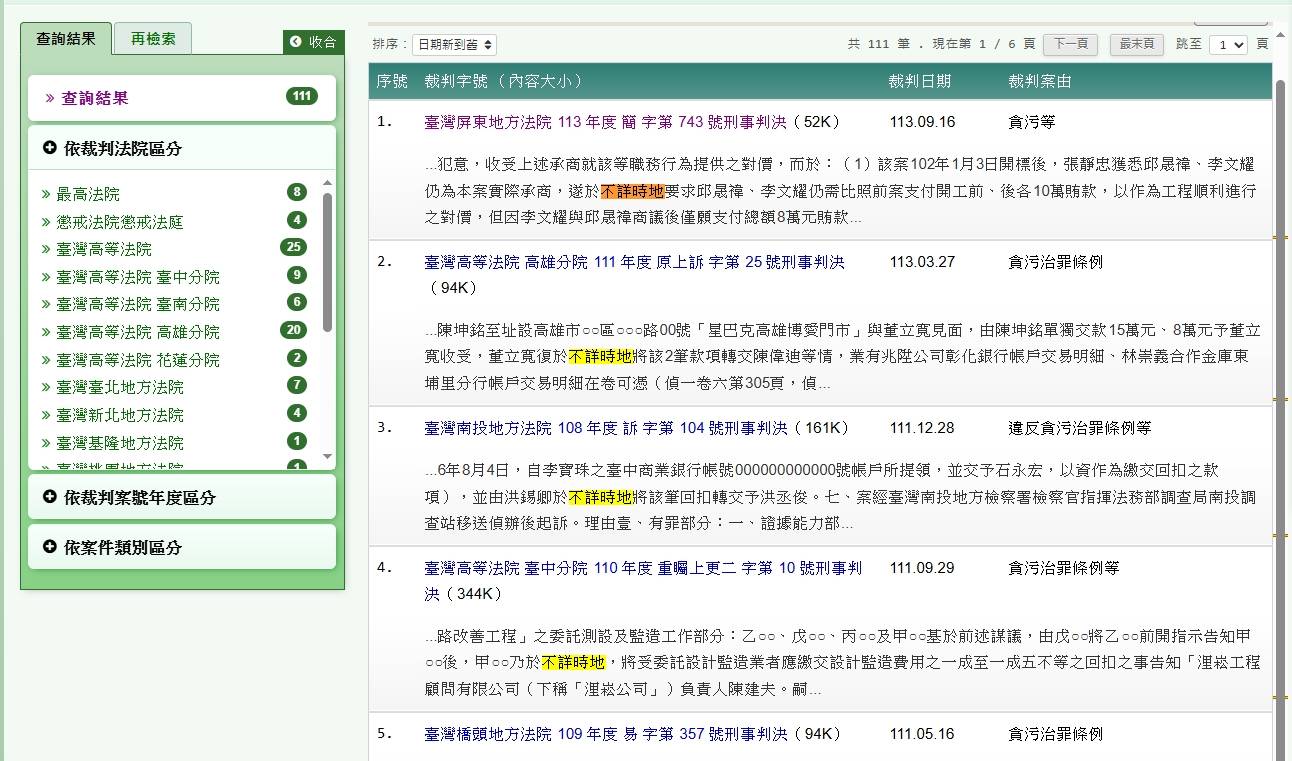Screen dimensions: 1292x761
Task: Filter by 臺灣基隆地方法院
Action: pyautogui.click(x=120, y=443)
